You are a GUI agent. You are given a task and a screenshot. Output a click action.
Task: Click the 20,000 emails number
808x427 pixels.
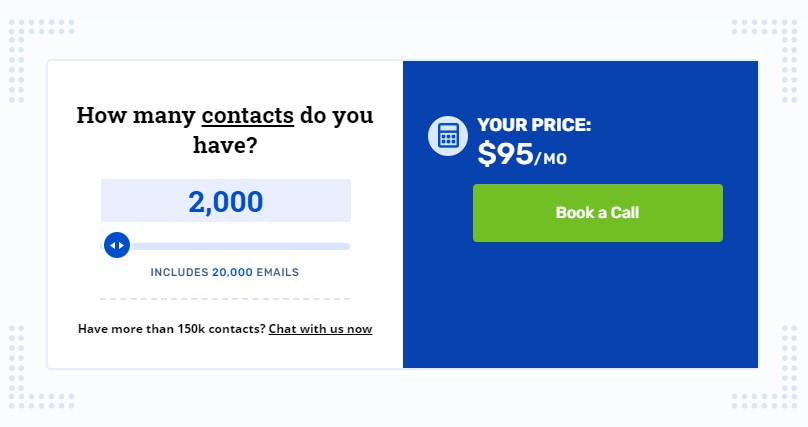[x=232, y=272]
